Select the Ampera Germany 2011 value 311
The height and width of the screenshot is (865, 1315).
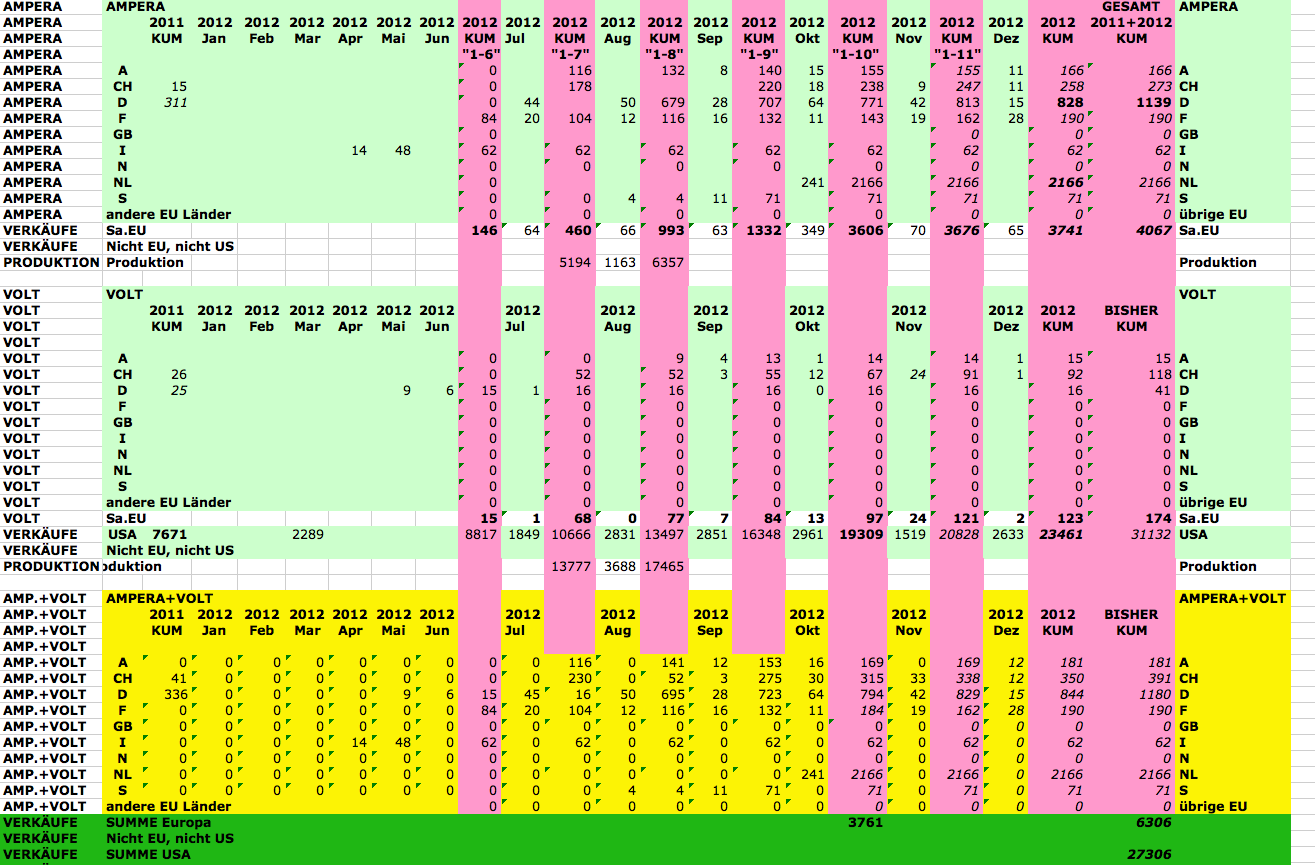click(173, 102)
